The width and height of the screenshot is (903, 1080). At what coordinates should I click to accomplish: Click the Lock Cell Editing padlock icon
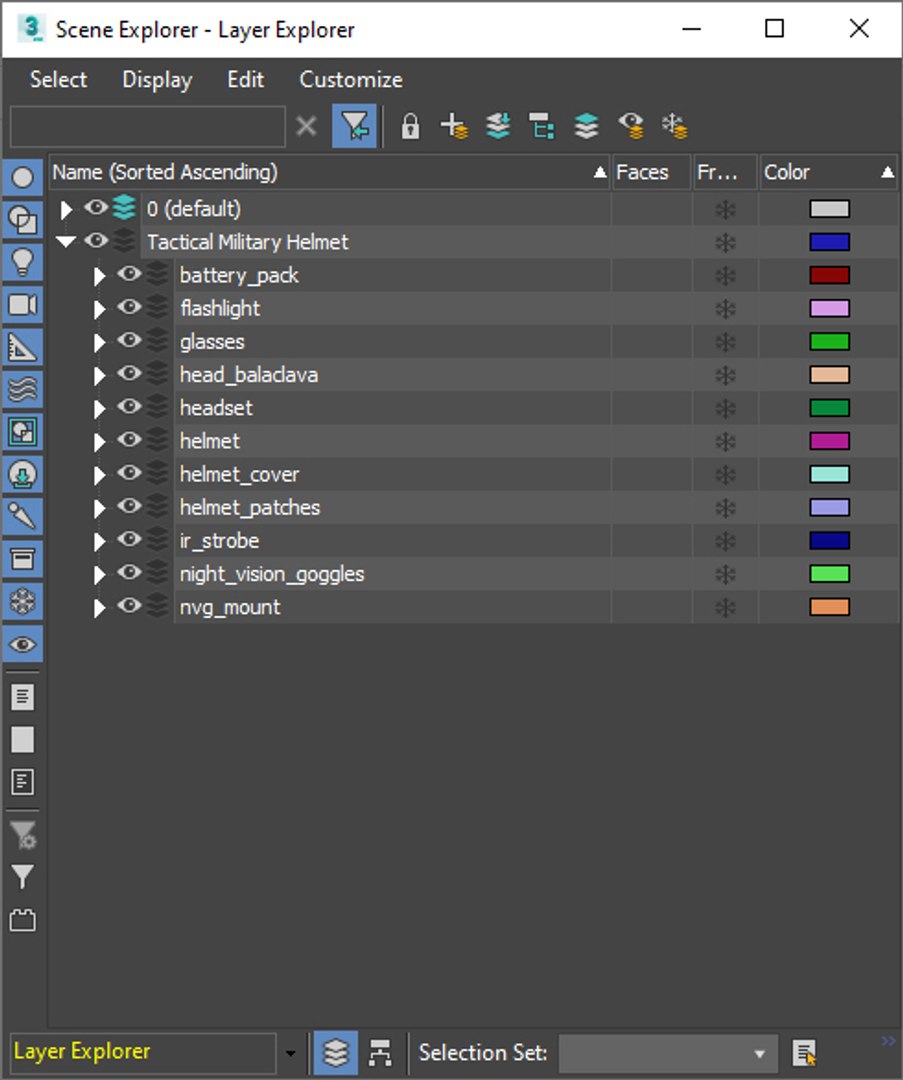click(x=410, y=127)
